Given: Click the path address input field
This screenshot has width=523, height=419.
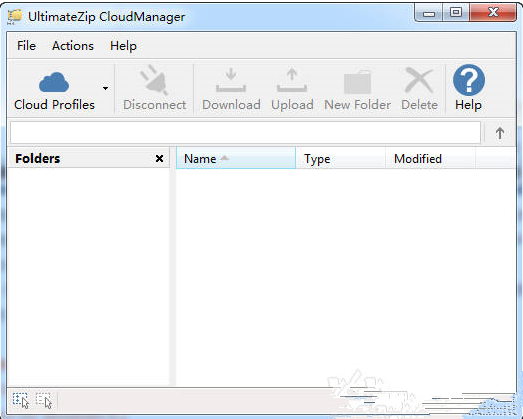Looking at the screenshot, I should [x=245, y=133].
